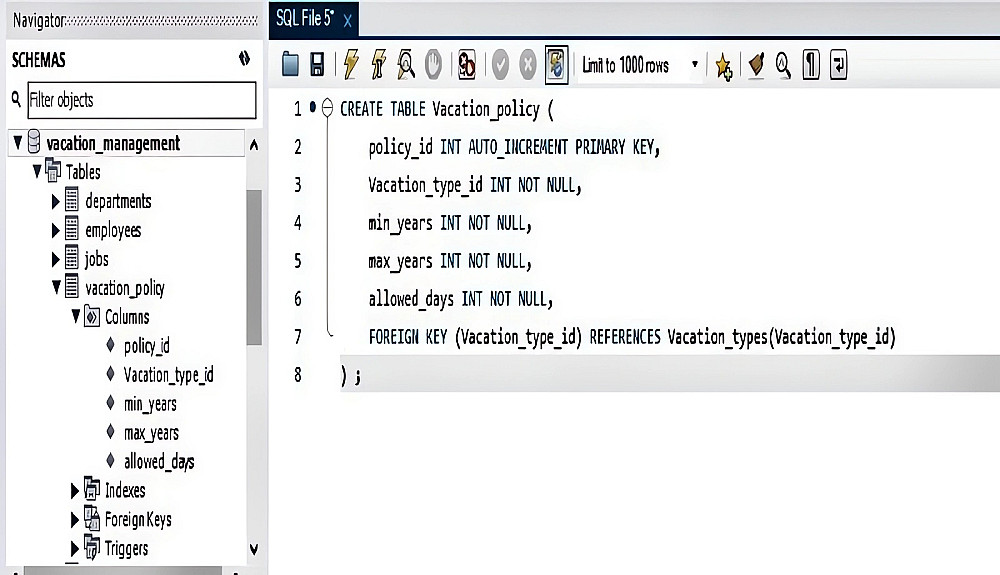The height and width of the screenshot is (575, 1000).
Task: Open find panel magnifier icon
Action: pos(783,64)
